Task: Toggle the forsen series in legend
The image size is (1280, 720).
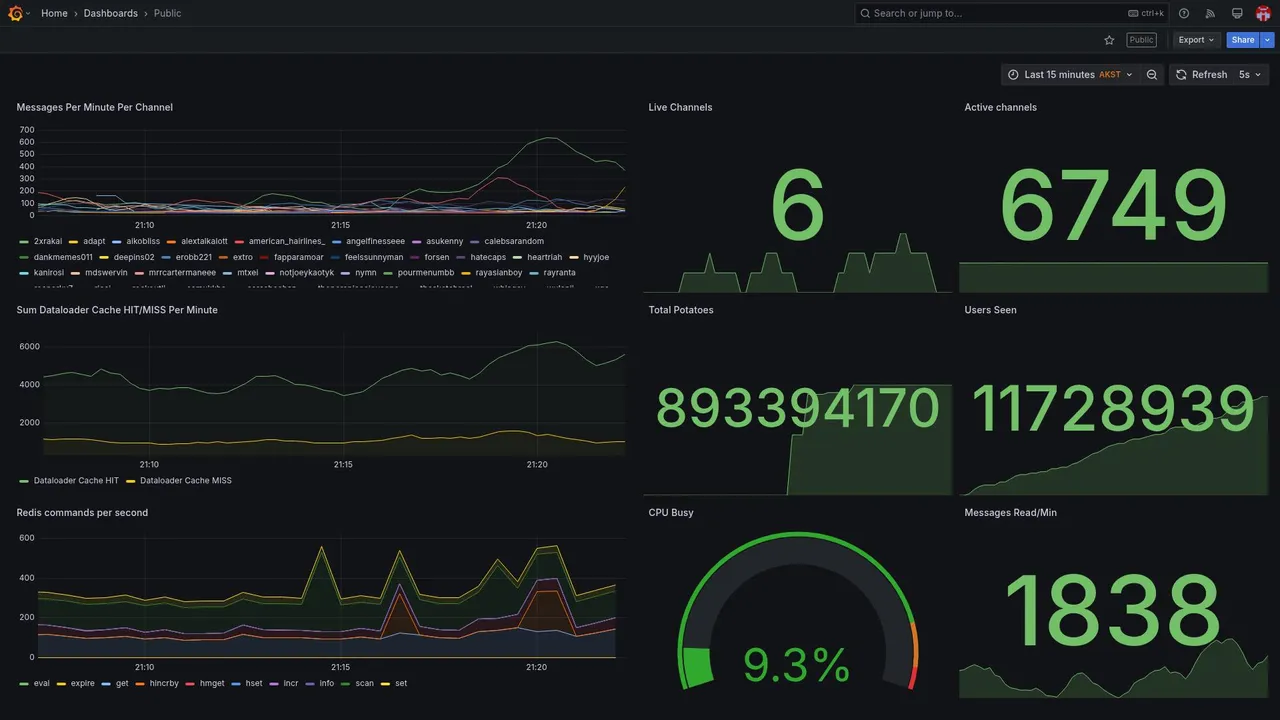Action: [437, 257]
